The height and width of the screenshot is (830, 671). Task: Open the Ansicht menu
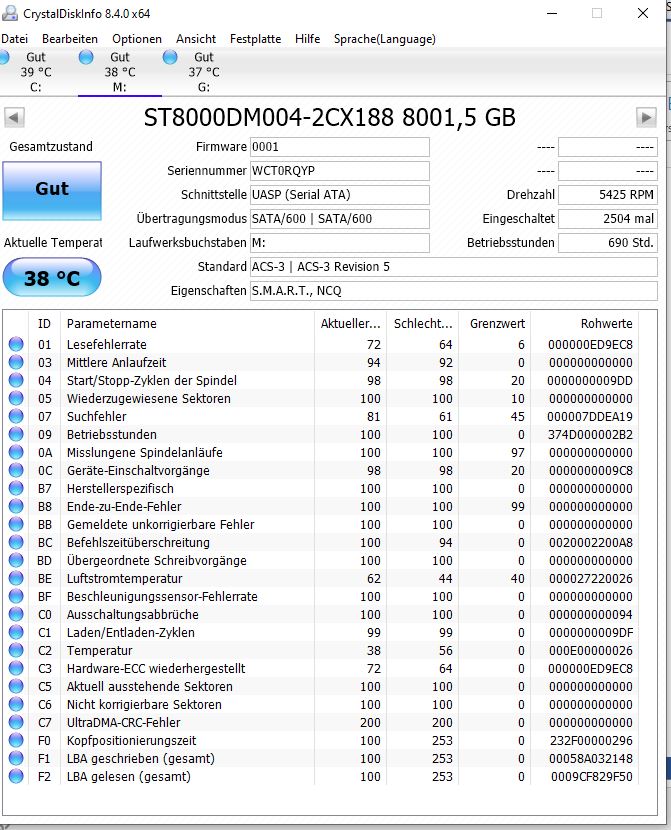[196, 39]
